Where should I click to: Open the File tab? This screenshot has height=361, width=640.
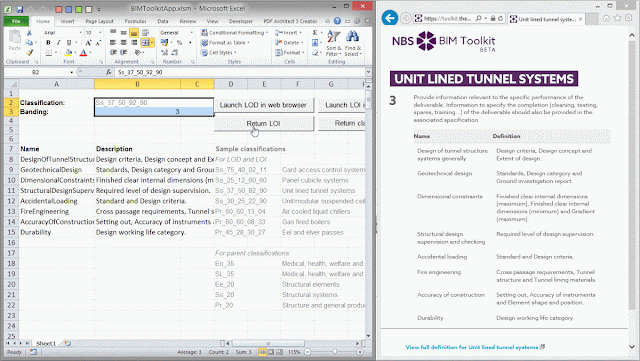[x=16, y=21]
